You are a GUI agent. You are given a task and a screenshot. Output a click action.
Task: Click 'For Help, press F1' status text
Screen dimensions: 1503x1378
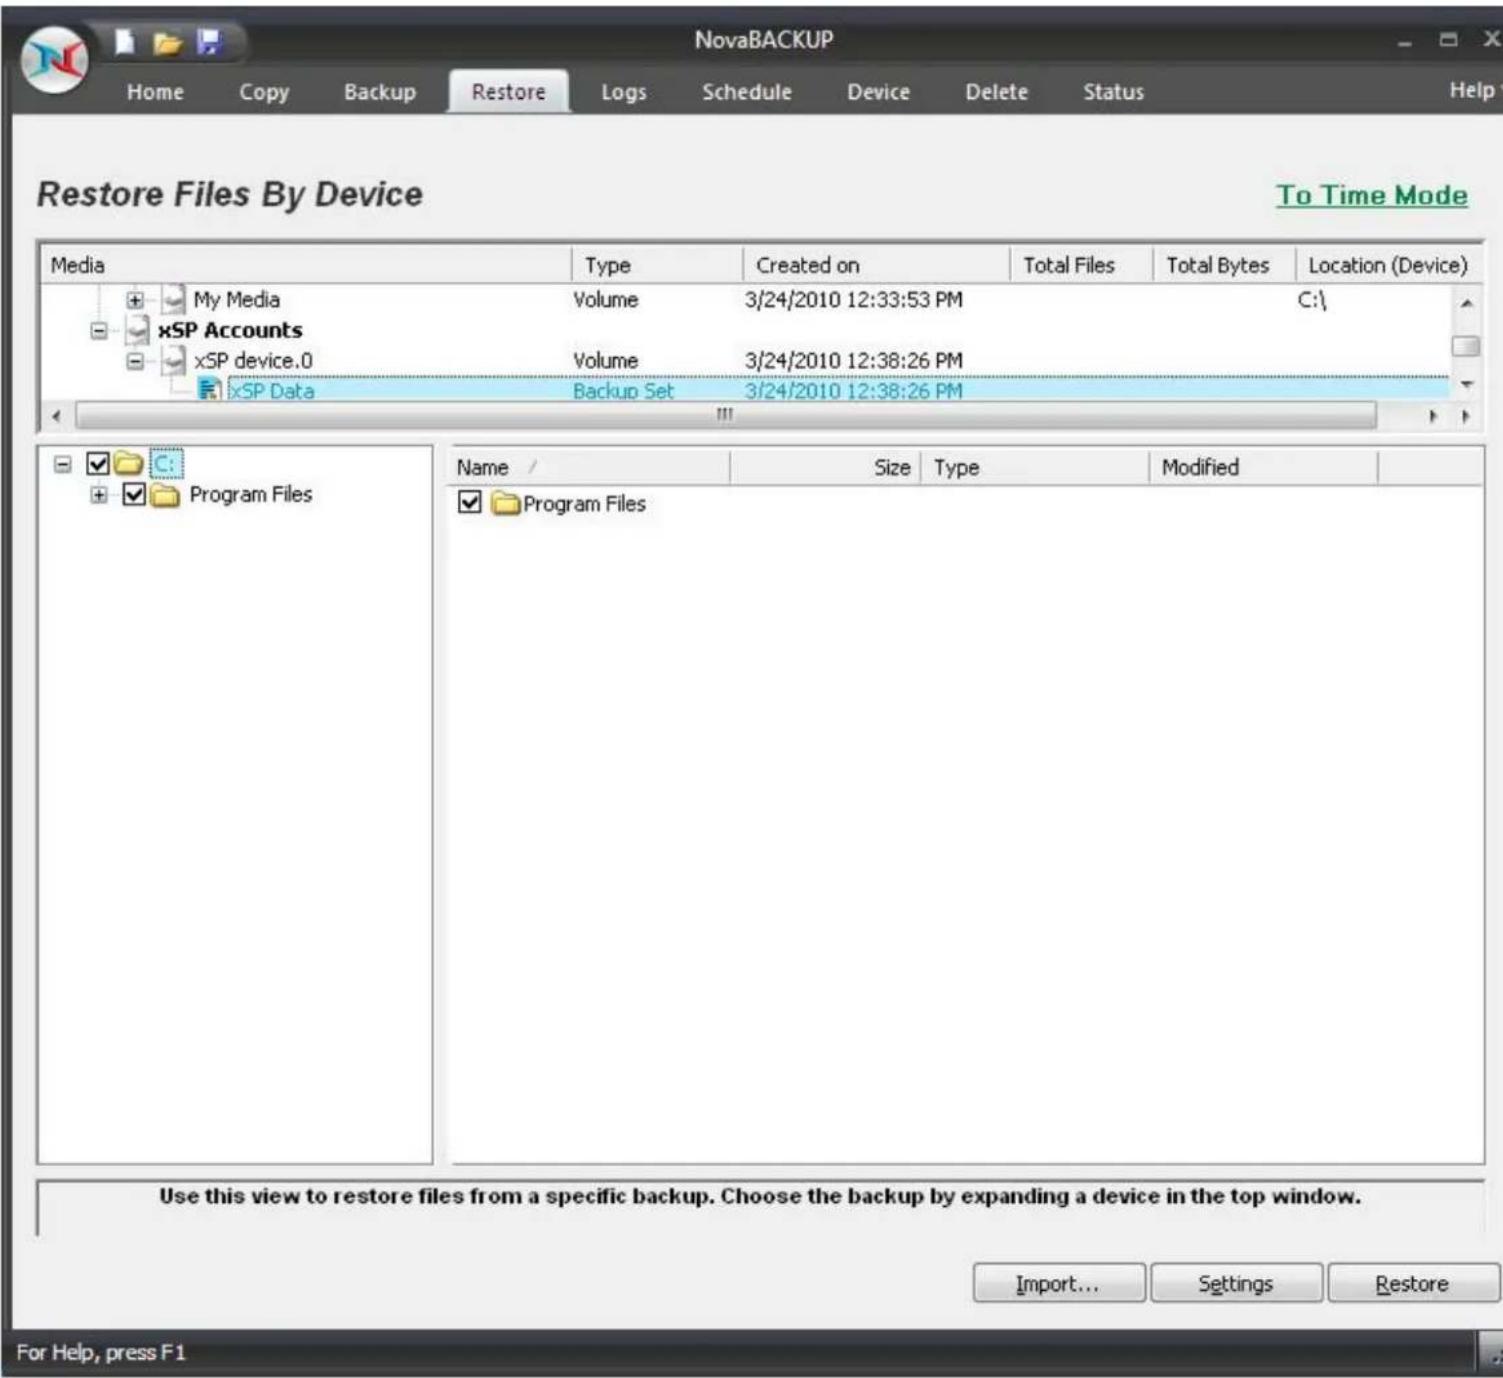coord(101,1352)
